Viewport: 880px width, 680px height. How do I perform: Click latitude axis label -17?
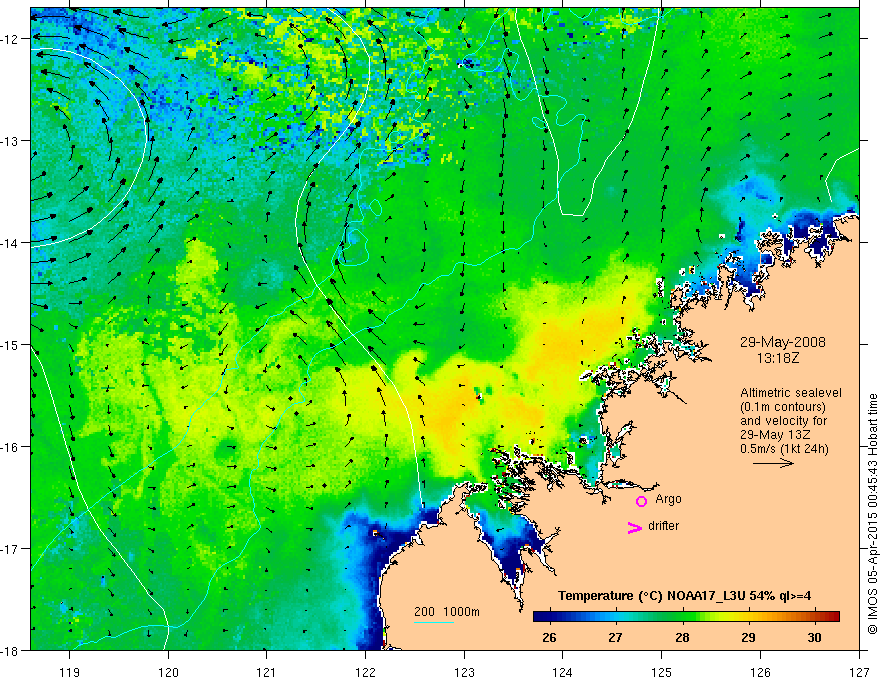pyautogui.click(x=9, y=549)
